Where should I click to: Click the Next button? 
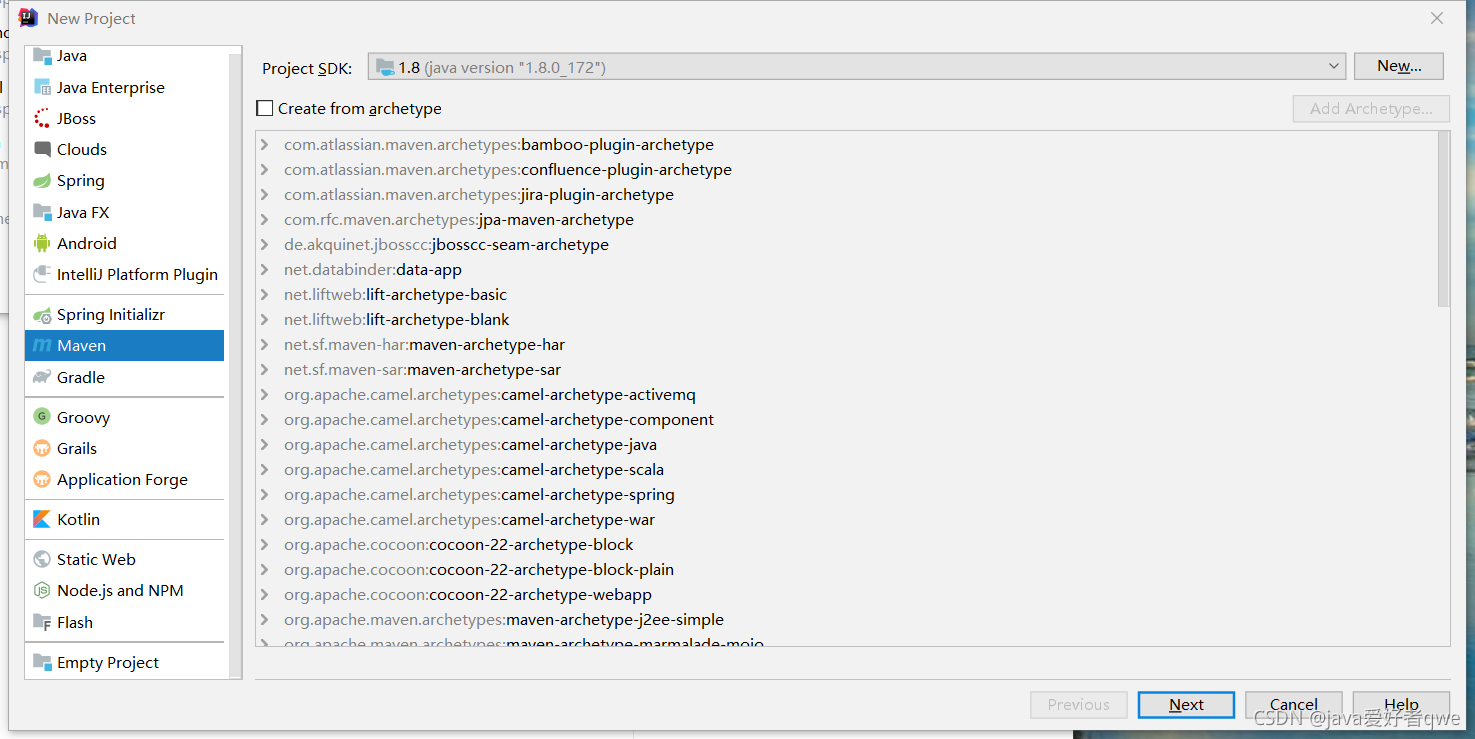[x=1186, y=704]
